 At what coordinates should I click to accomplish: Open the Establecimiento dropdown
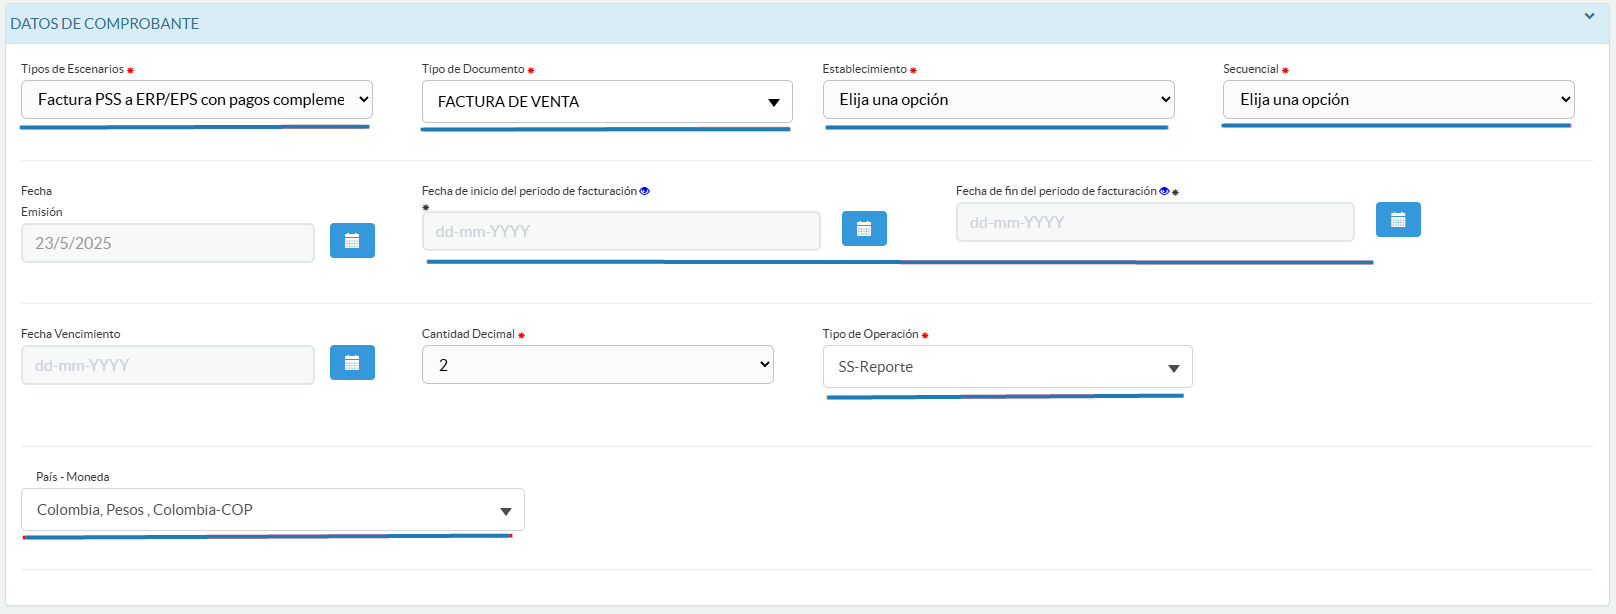point(998,100)
